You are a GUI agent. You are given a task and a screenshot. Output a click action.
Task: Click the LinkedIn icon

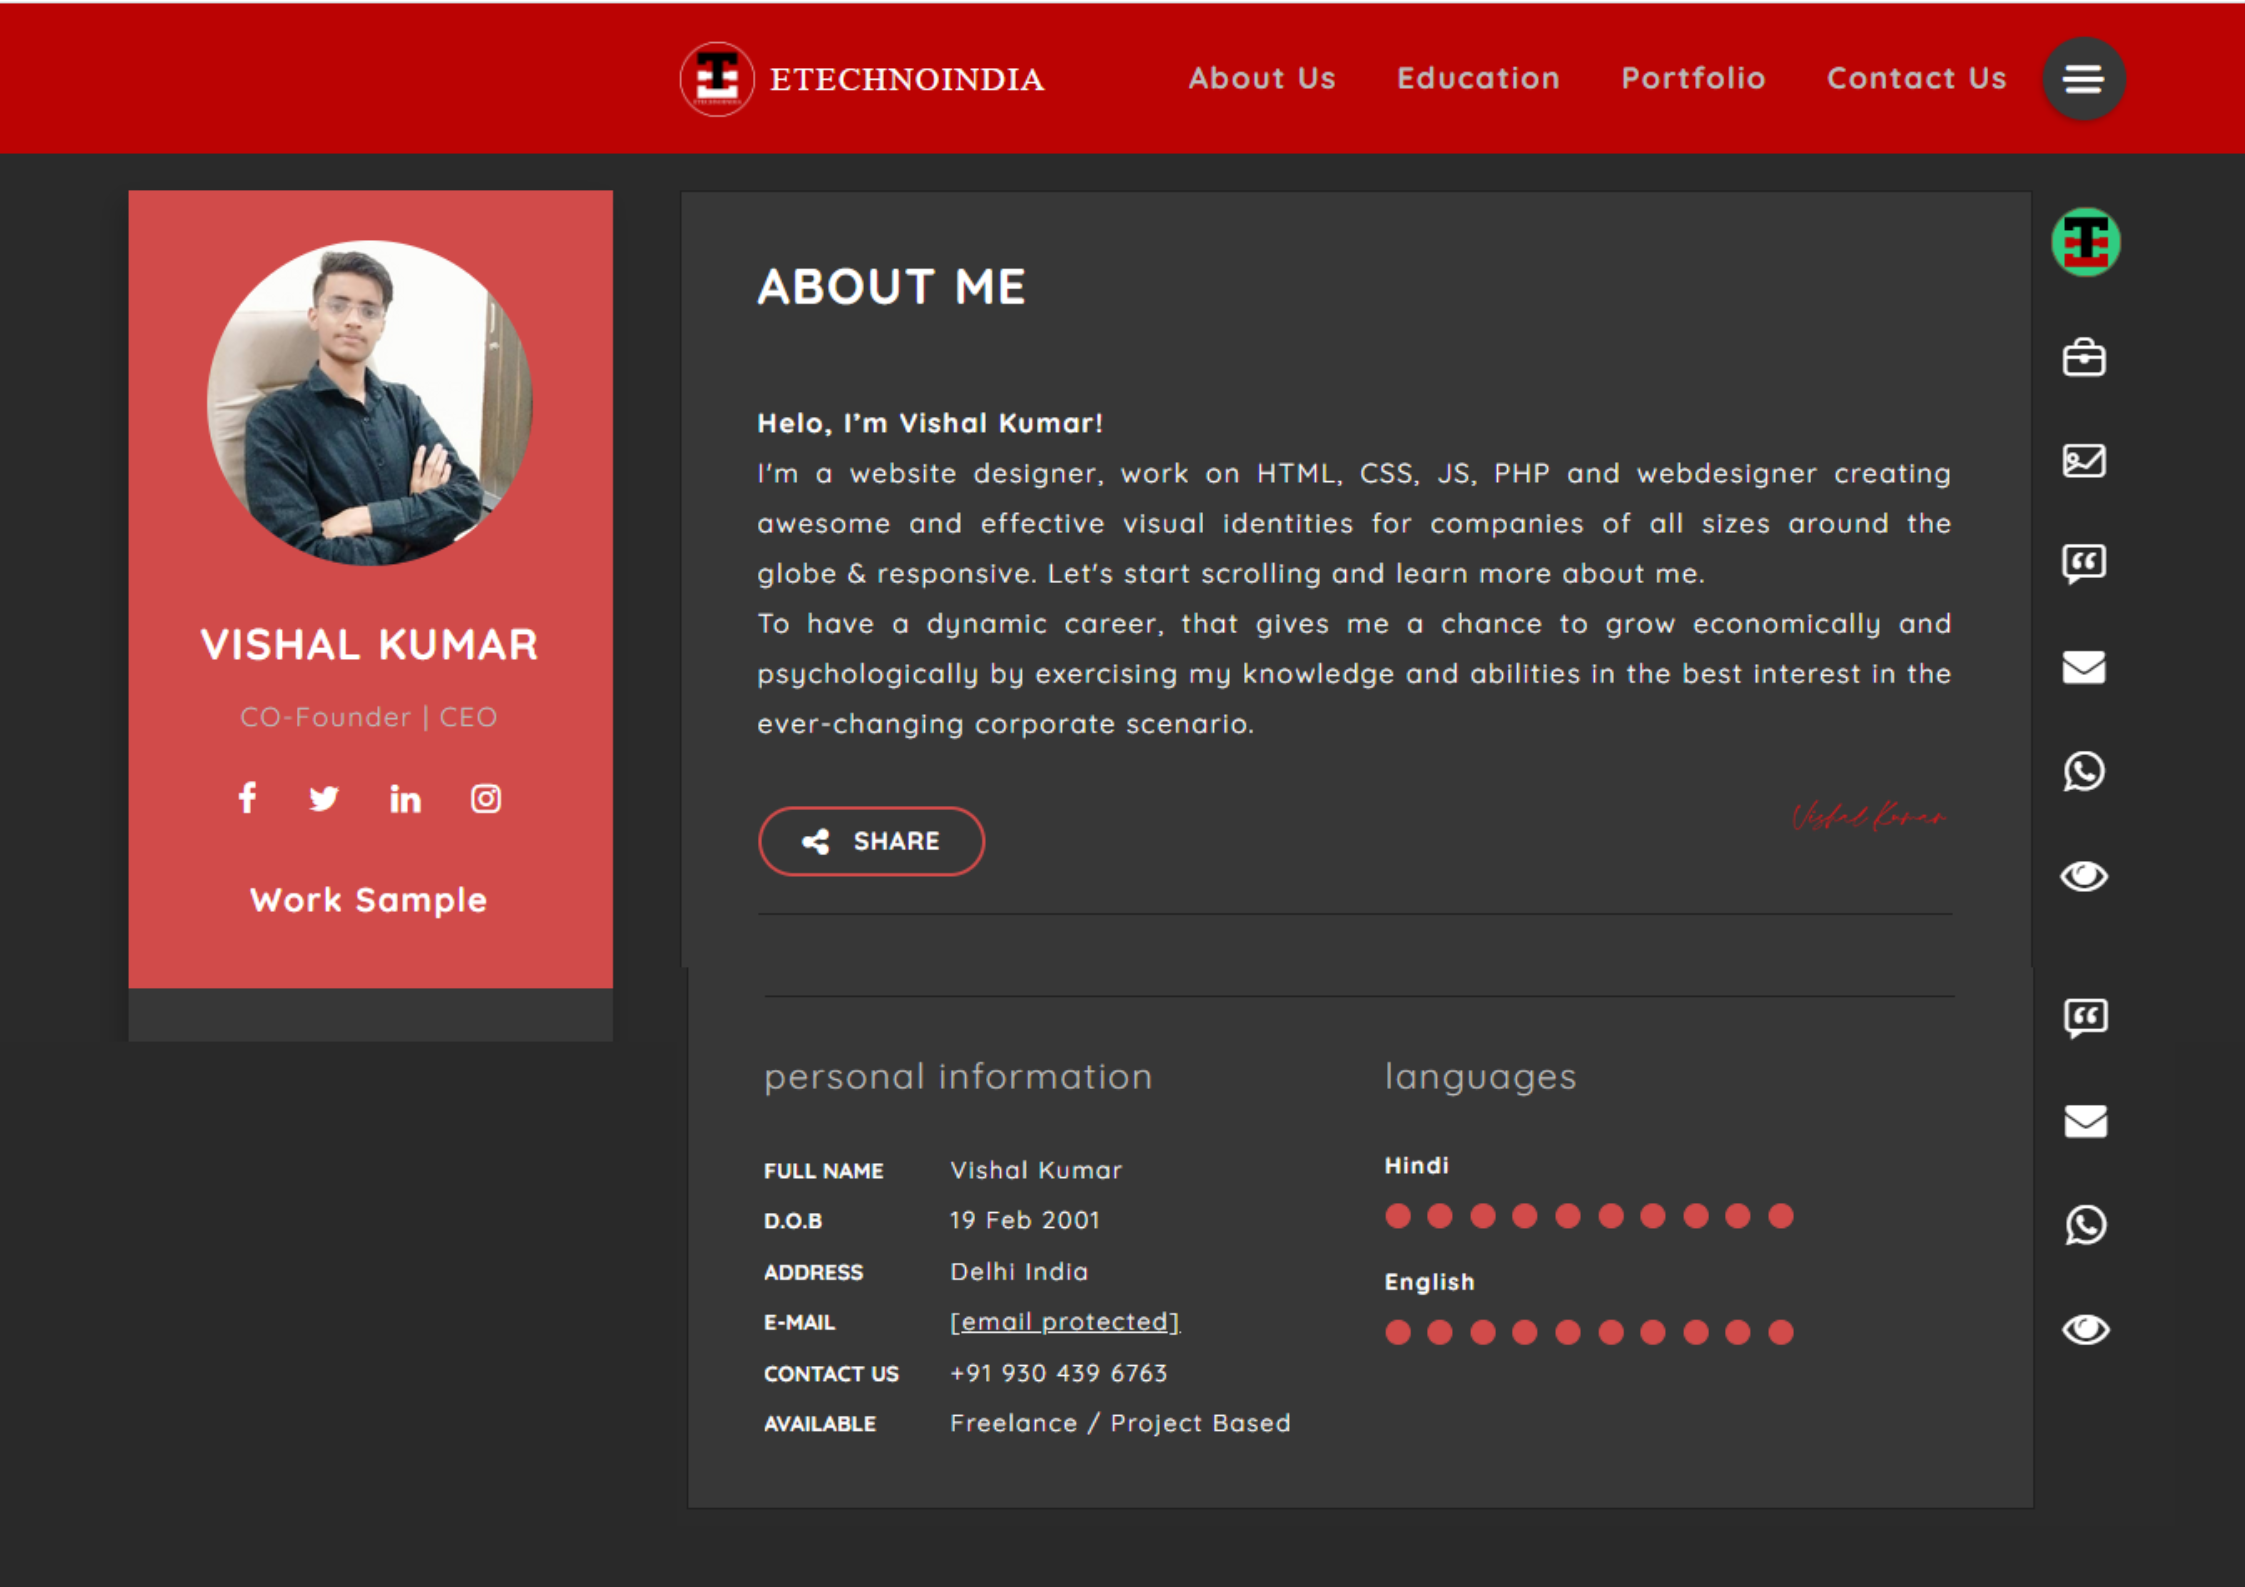tap(405, 799)
